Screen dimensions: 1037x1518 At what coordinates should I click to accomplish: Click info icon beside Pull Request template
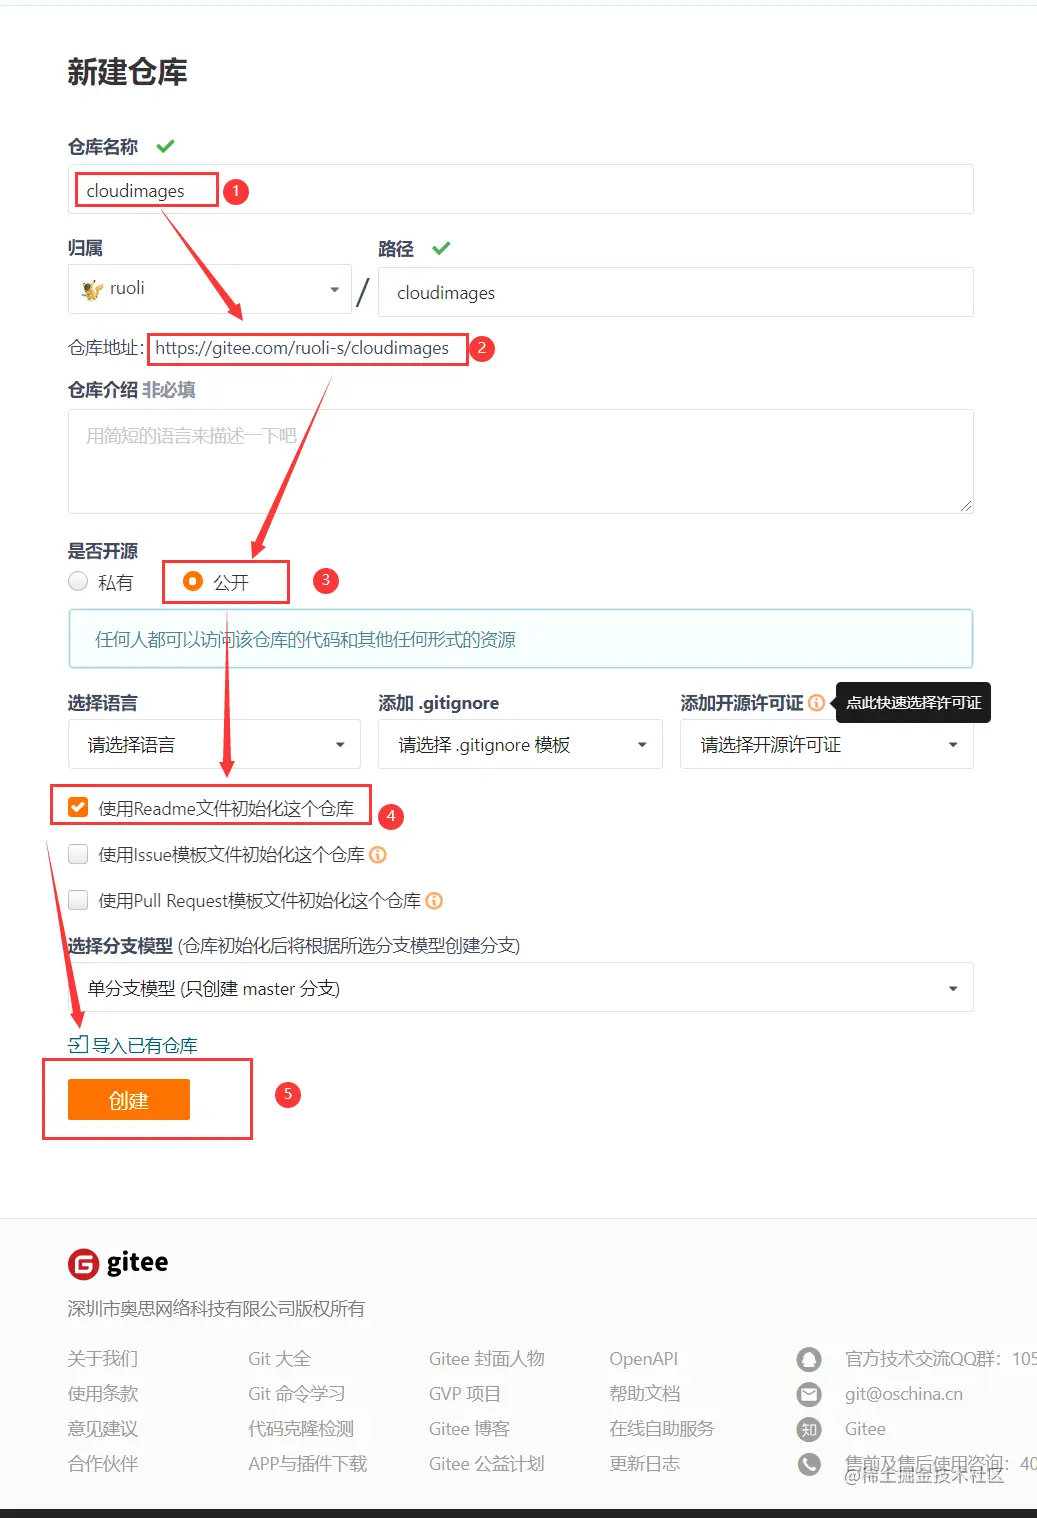tap(434, 901)
